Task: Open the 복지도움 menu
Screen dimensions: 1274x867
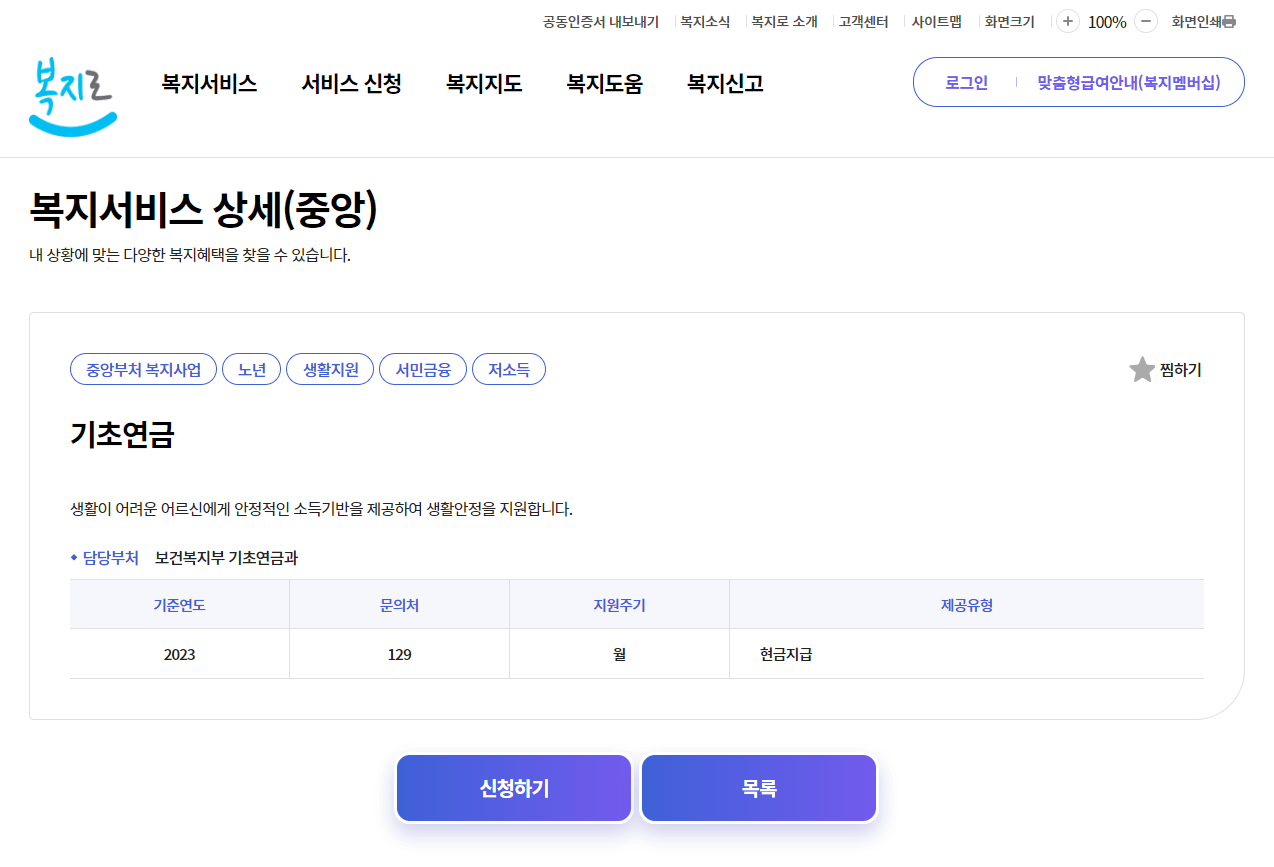Action: click(x=604, y=84)
